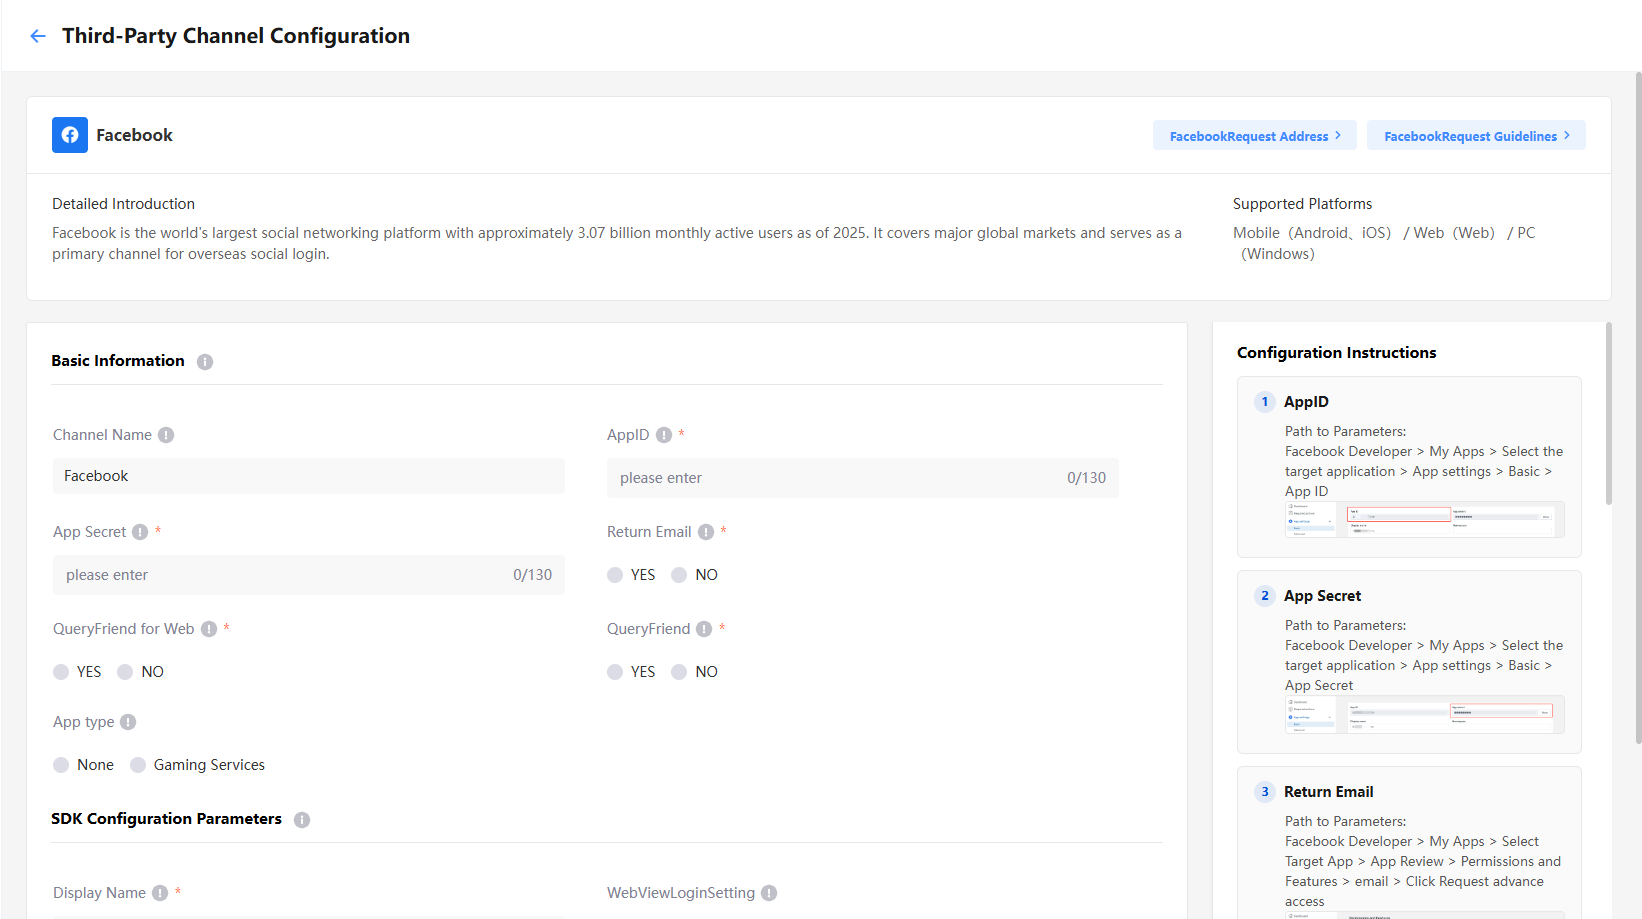1642x919 pixels.
Task: Show Return Email info tooltip icon
Action: point(706,532)
